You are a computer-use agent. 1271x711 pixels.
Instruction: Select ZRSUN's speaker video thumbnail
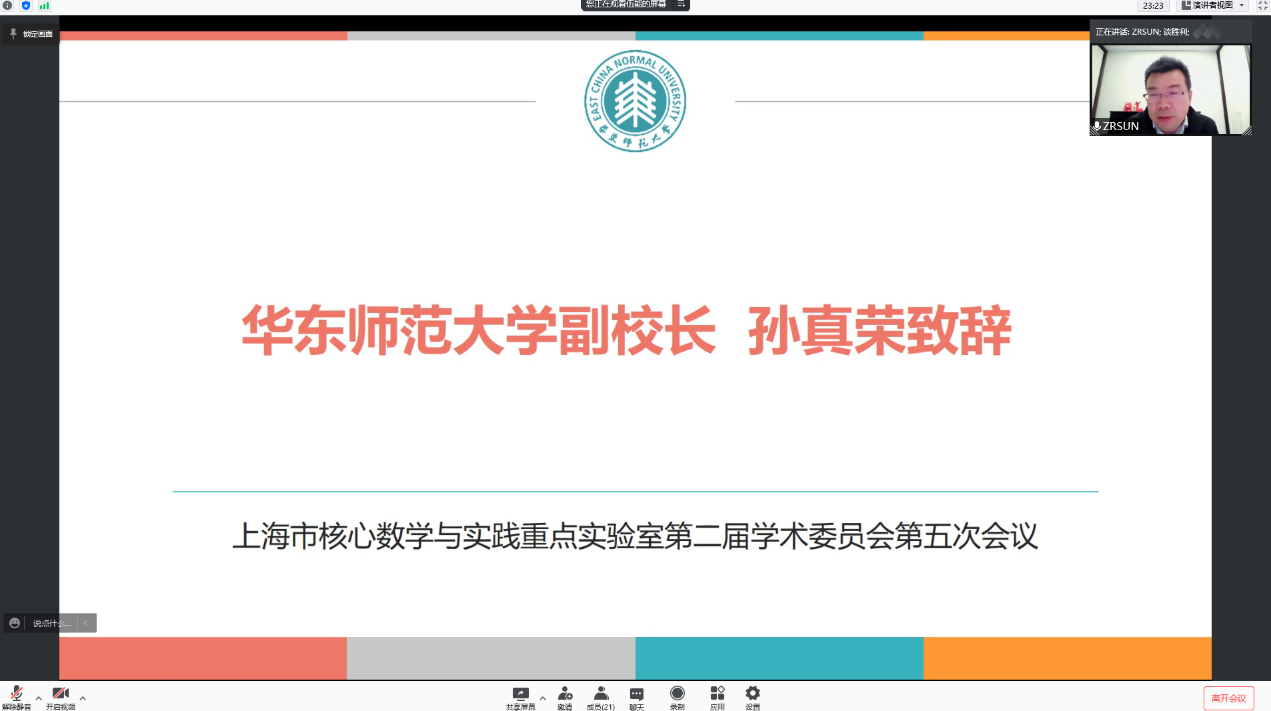1170,89
